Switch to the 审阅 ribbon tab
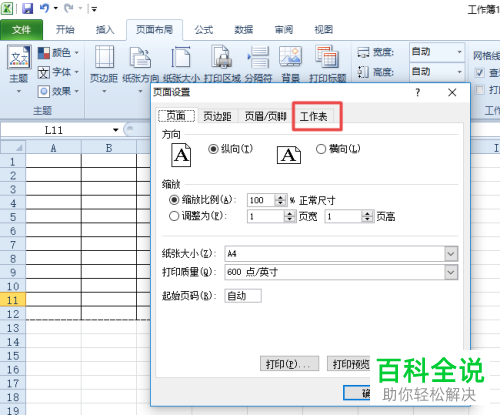The height and width of the screenshot is (415, 500). click(x=284, y=30)
